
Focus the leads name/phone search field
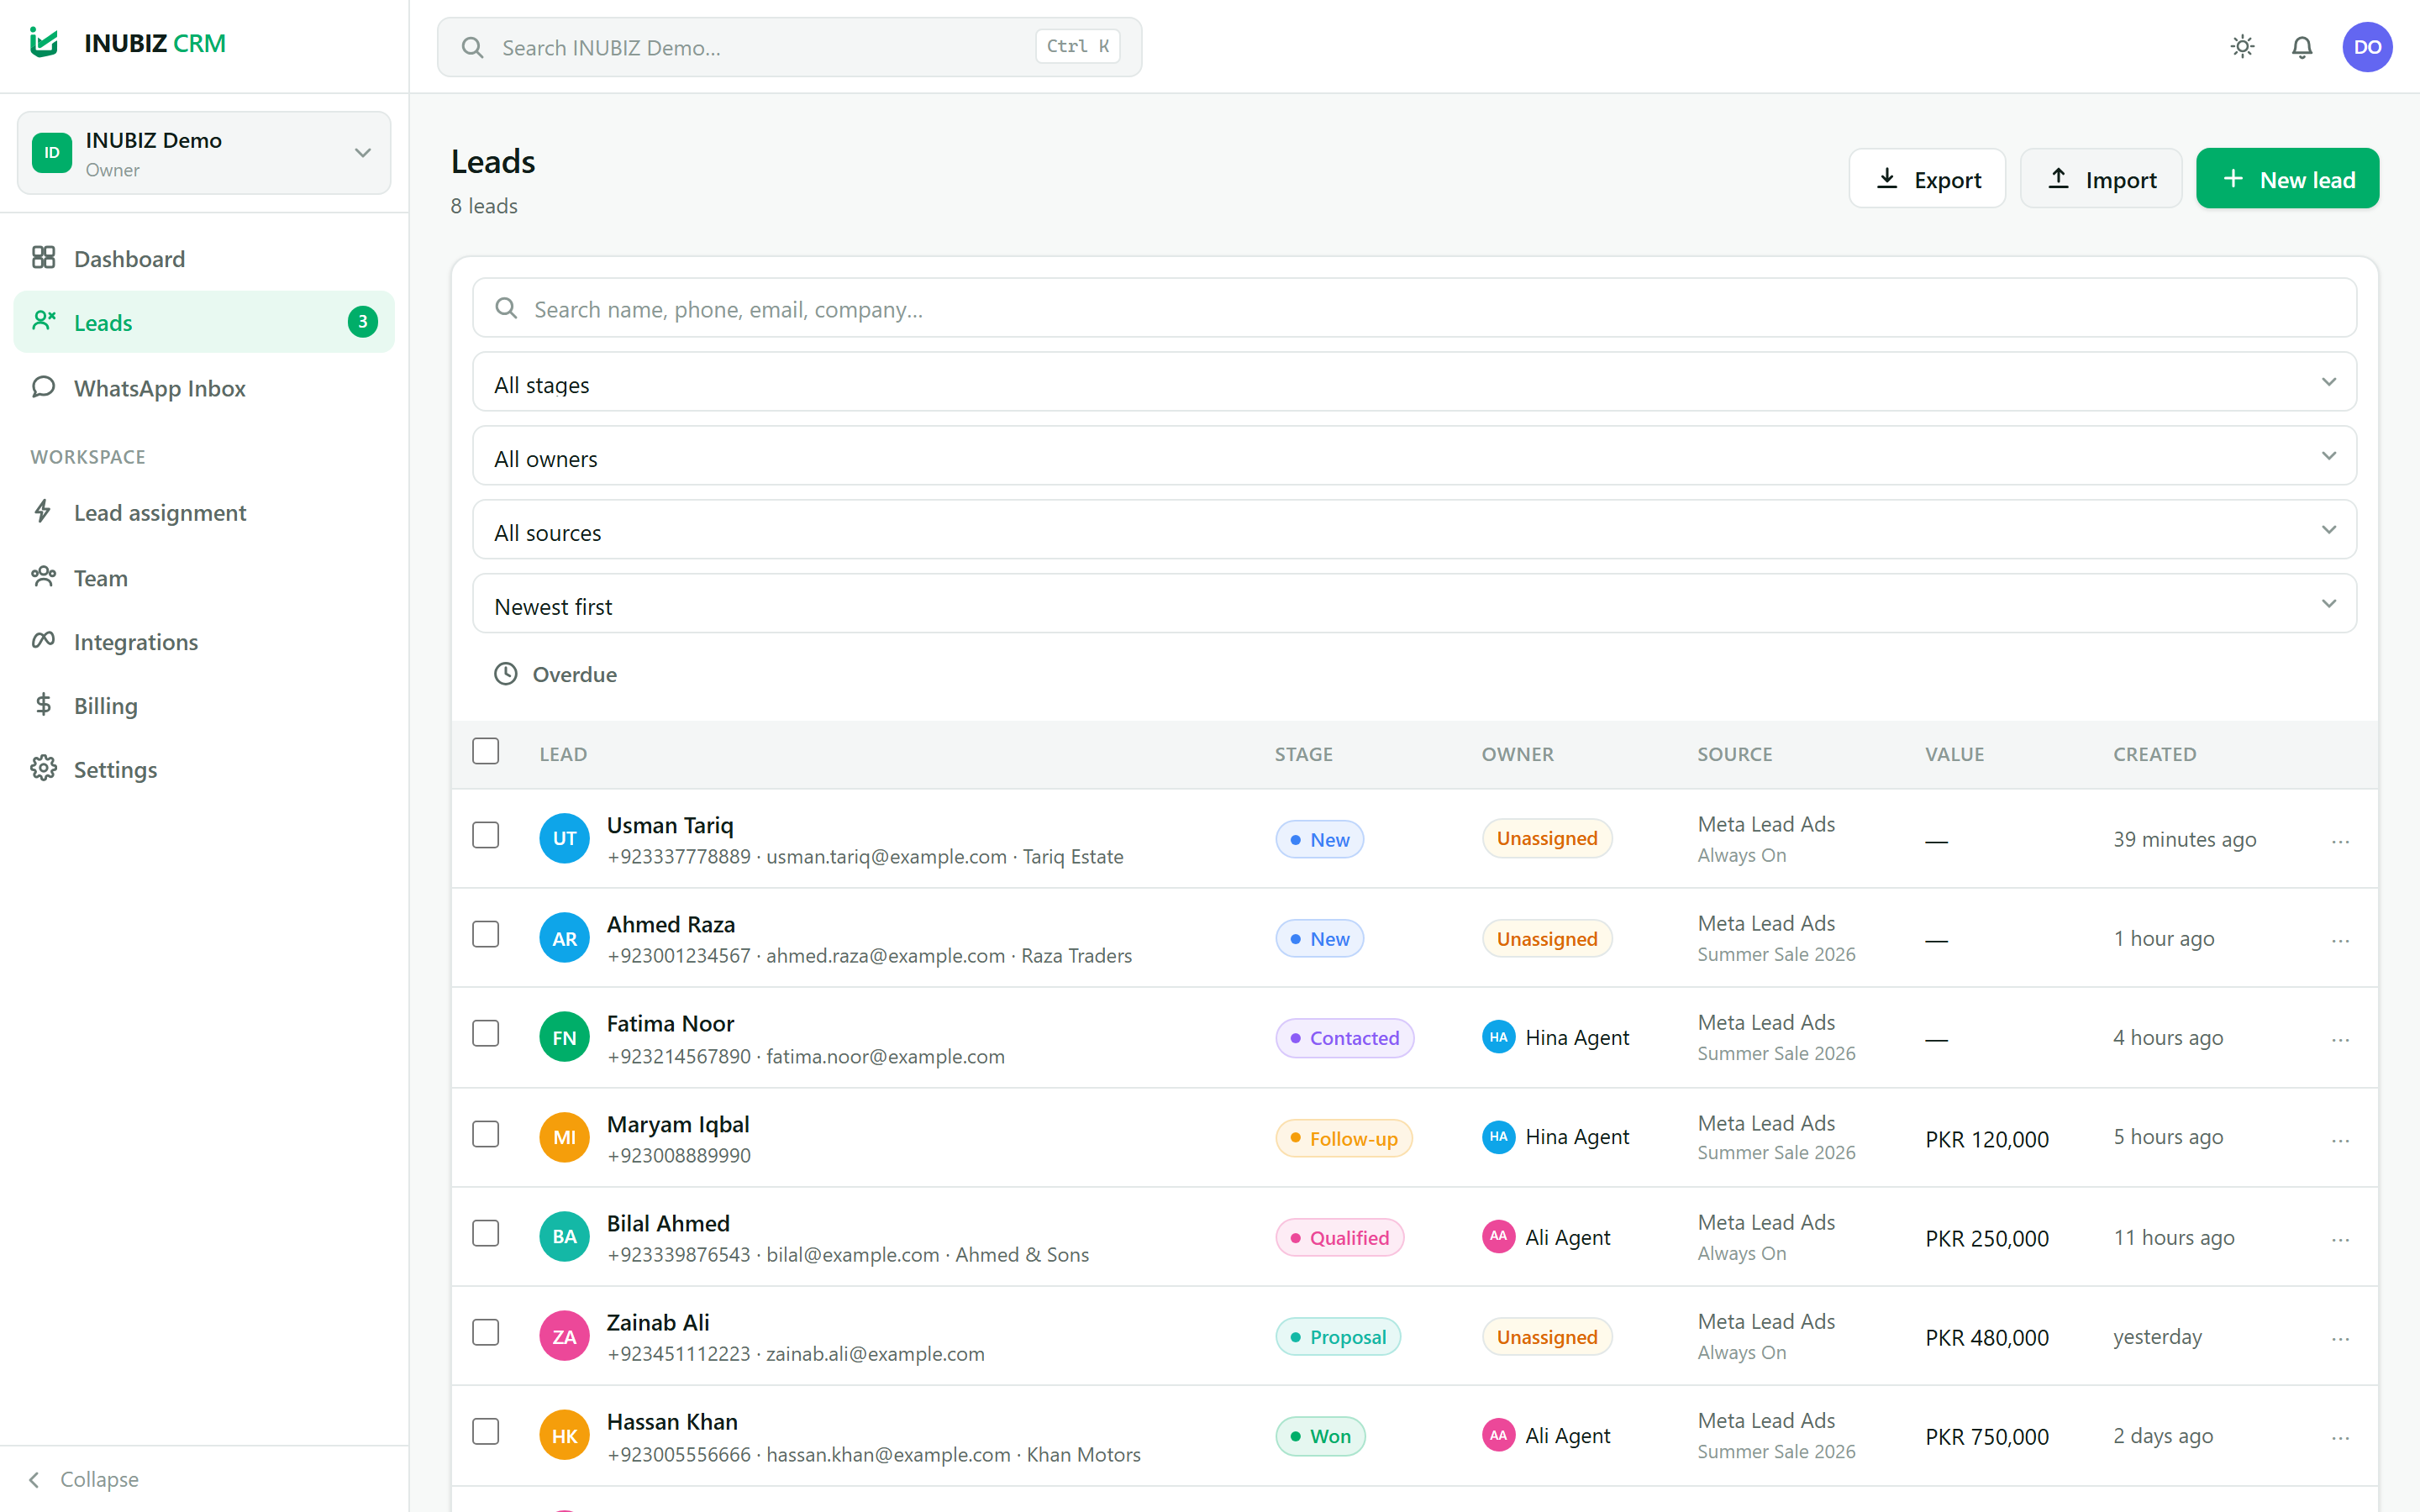1414,308
